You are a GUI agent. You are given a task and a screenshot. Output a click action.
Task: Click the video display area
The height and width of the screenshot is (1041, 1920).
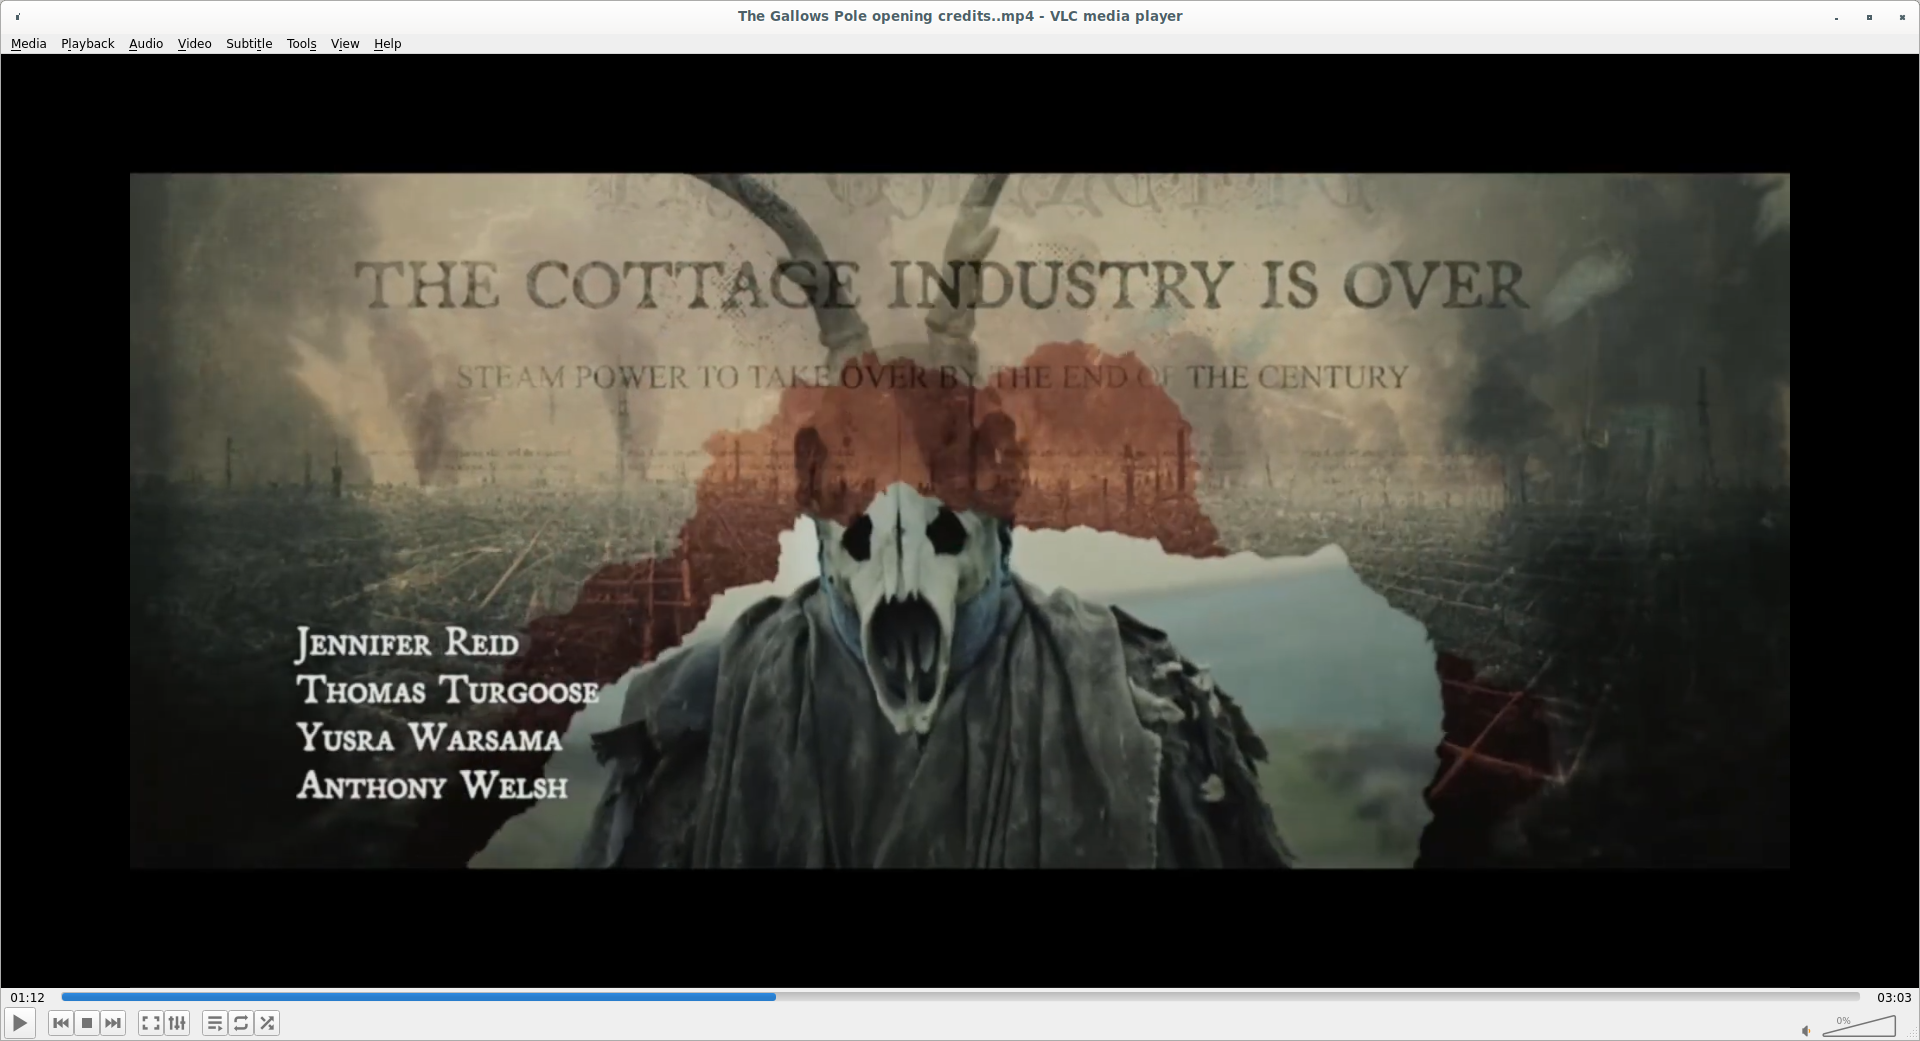[x=960, y=521]
